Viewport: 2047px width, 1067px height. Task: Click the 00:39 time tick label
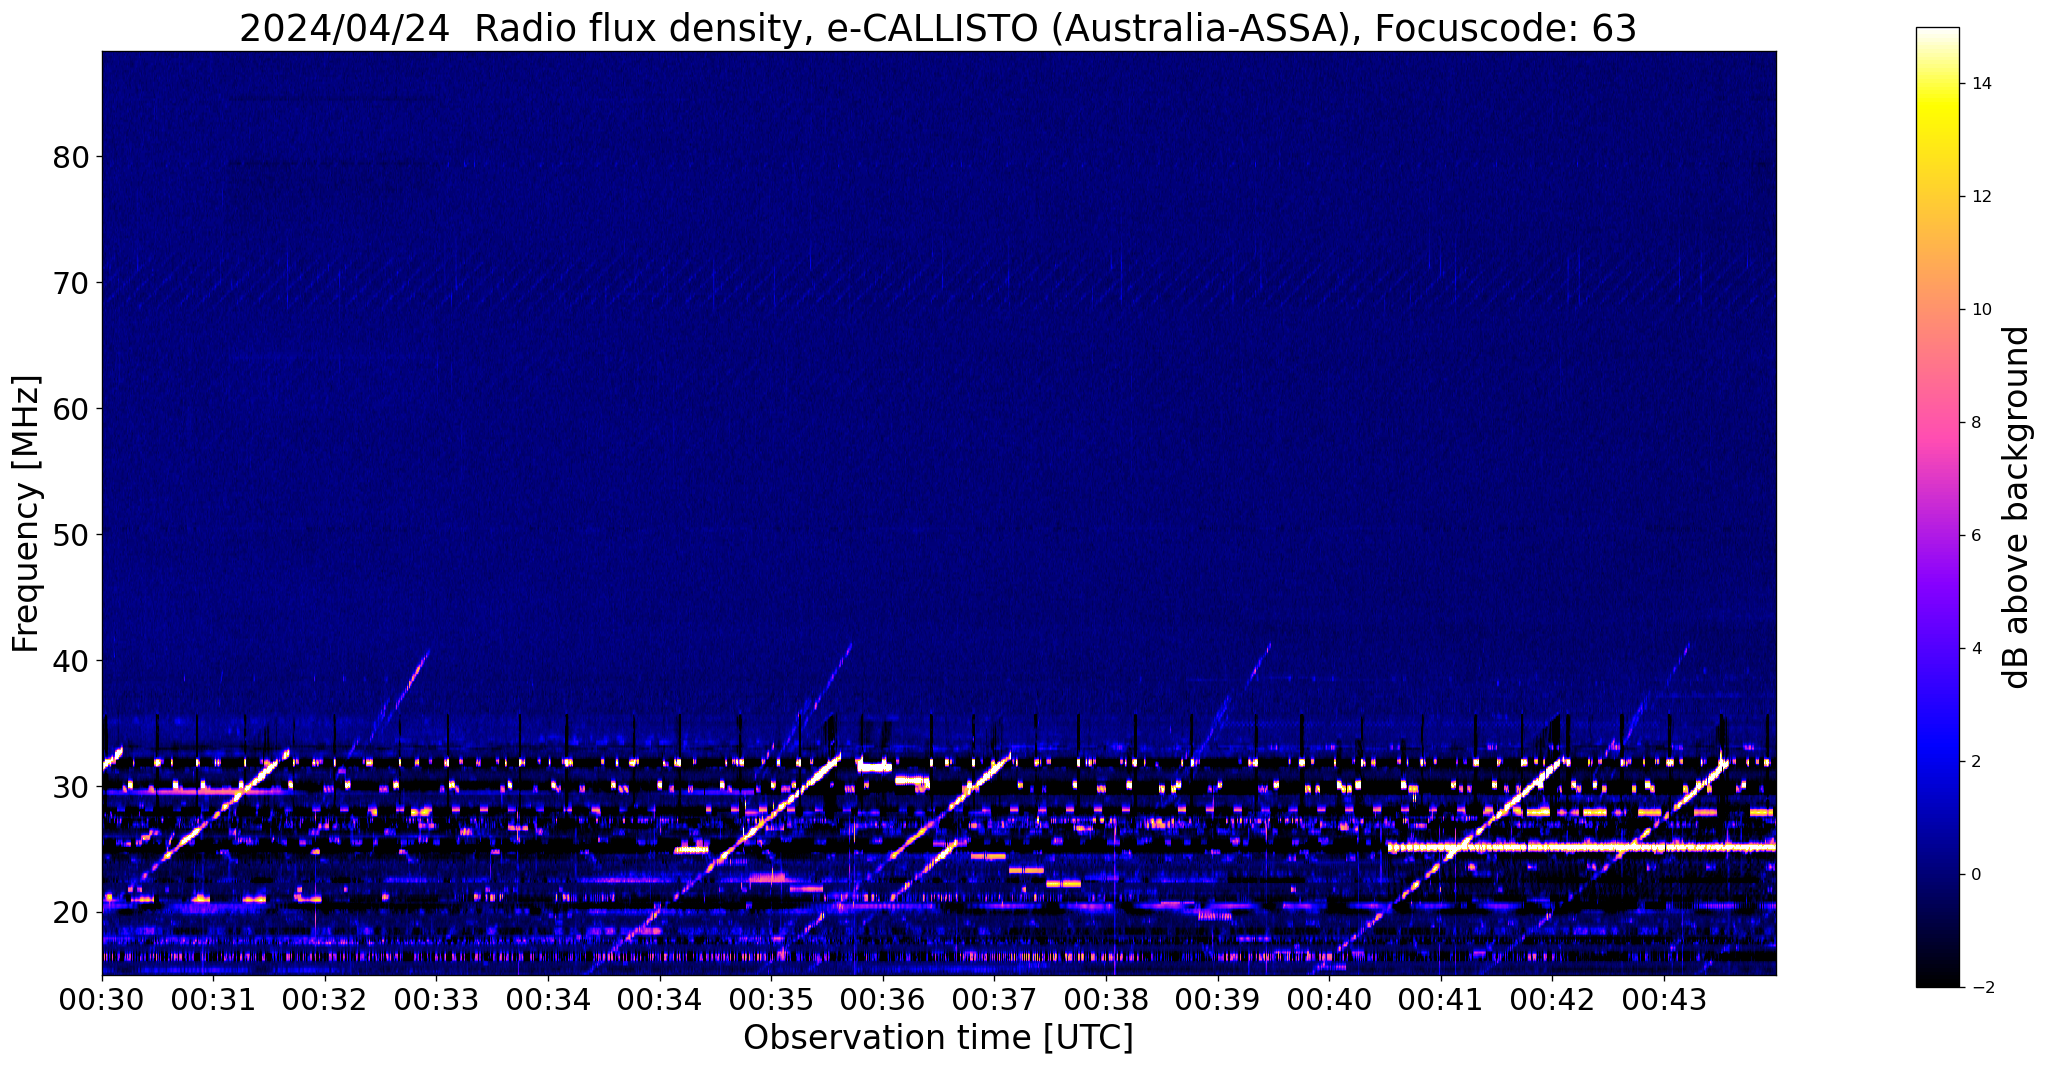[1218, 1001]
